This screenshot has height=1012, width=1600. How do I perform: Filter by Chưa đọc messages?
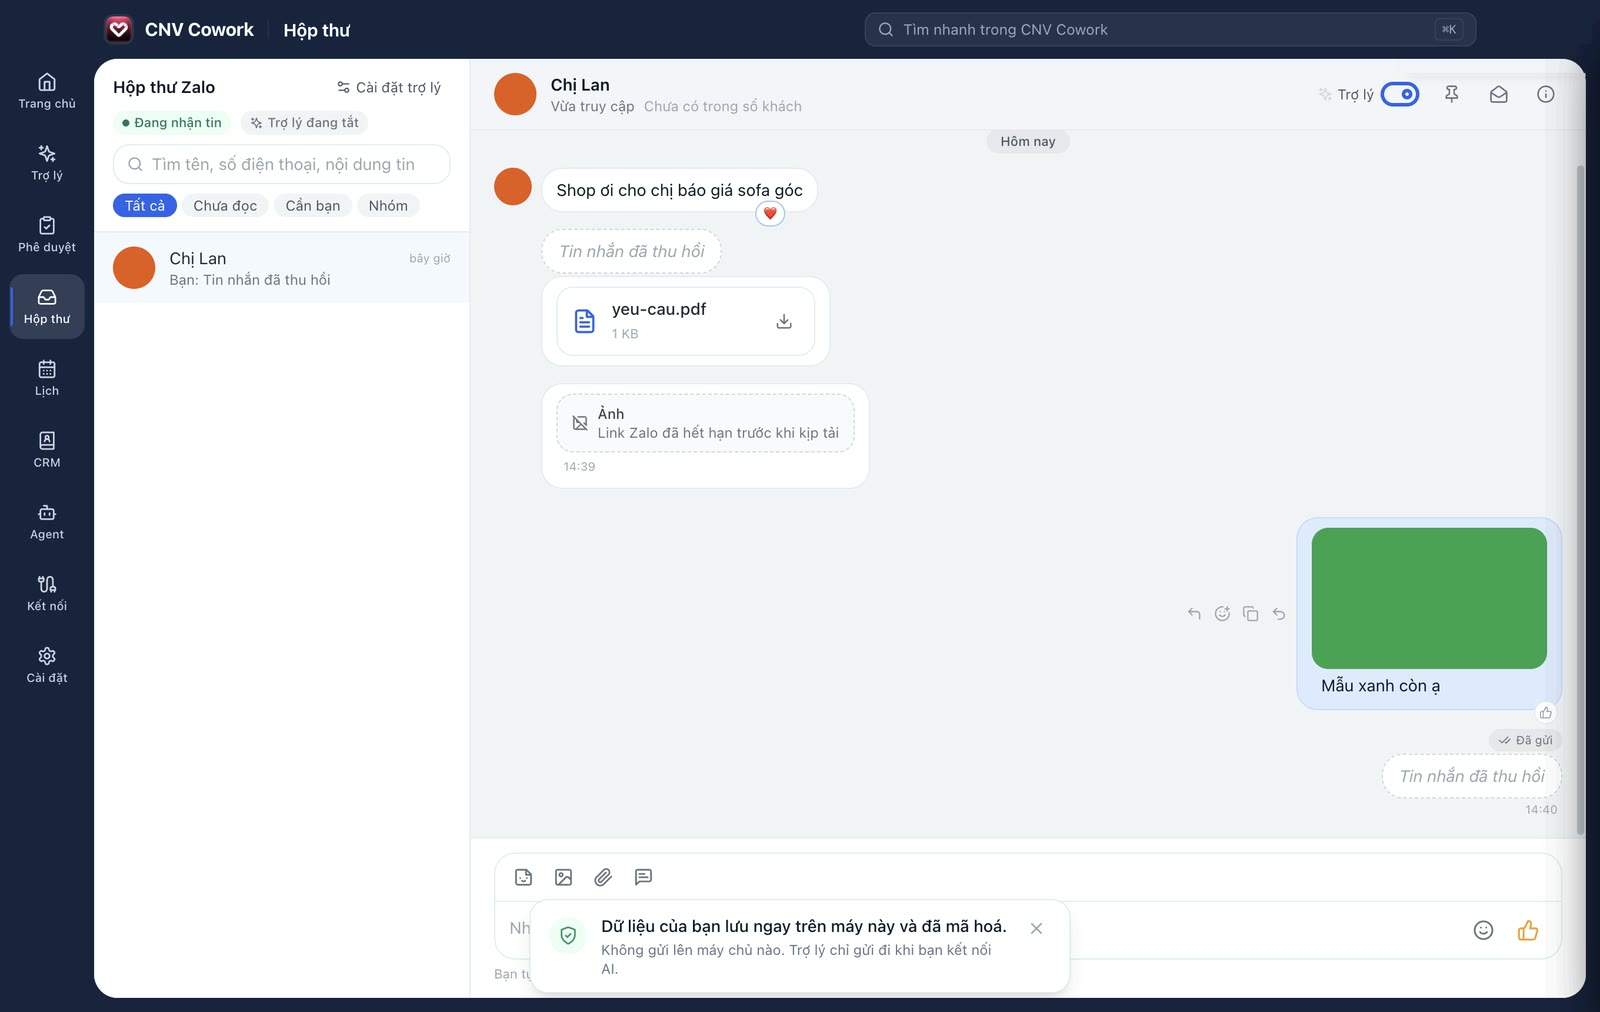tap(225, 206)
